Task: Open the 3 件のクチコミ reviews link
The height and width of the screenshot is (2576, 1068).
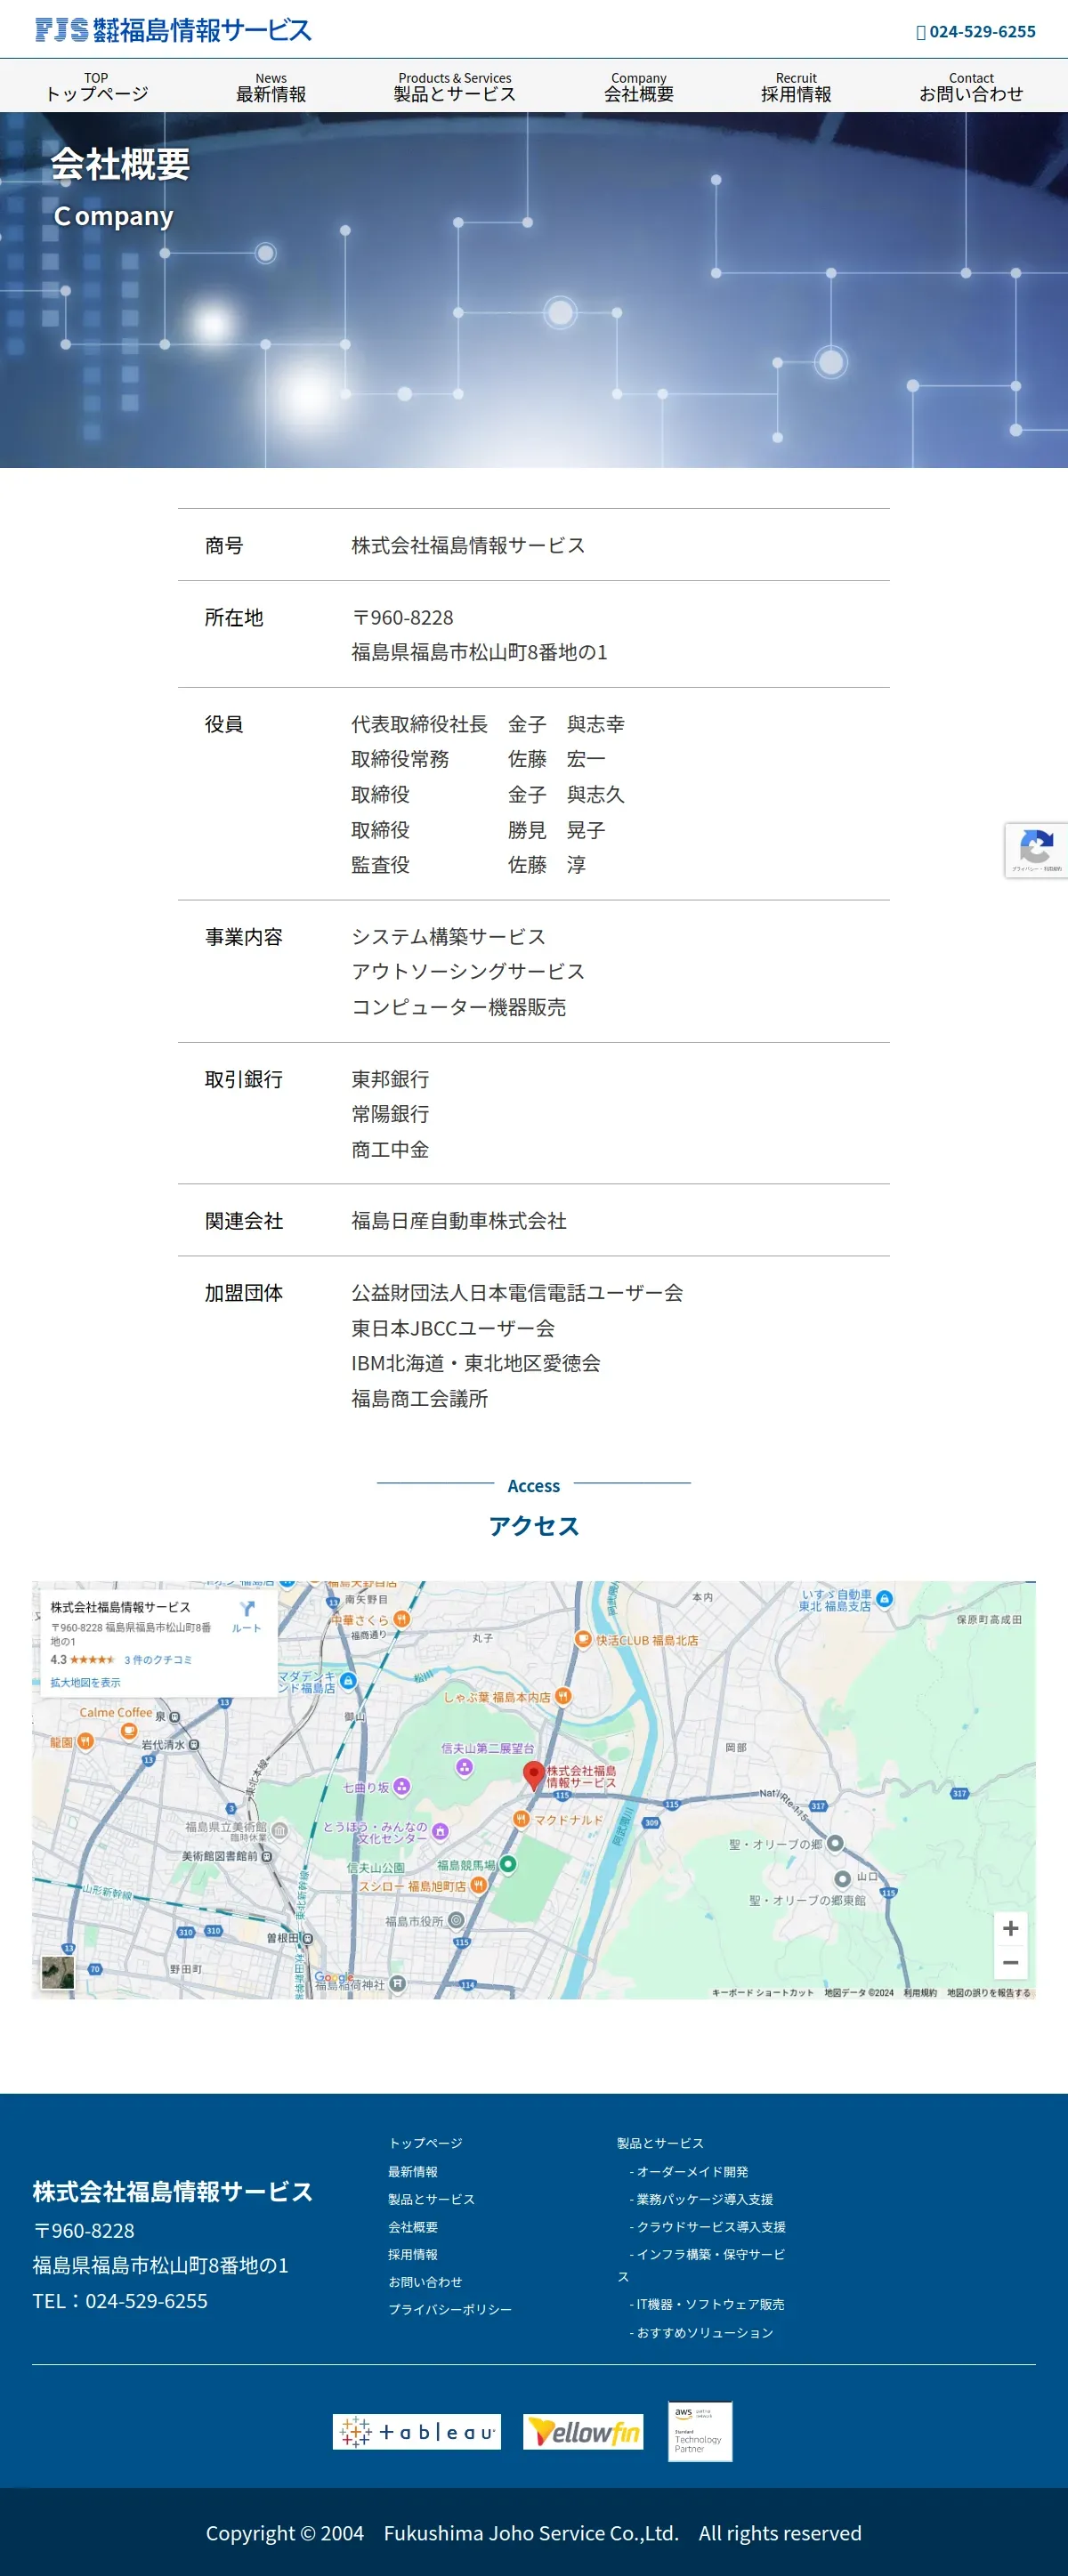Action: [158, 1659]
